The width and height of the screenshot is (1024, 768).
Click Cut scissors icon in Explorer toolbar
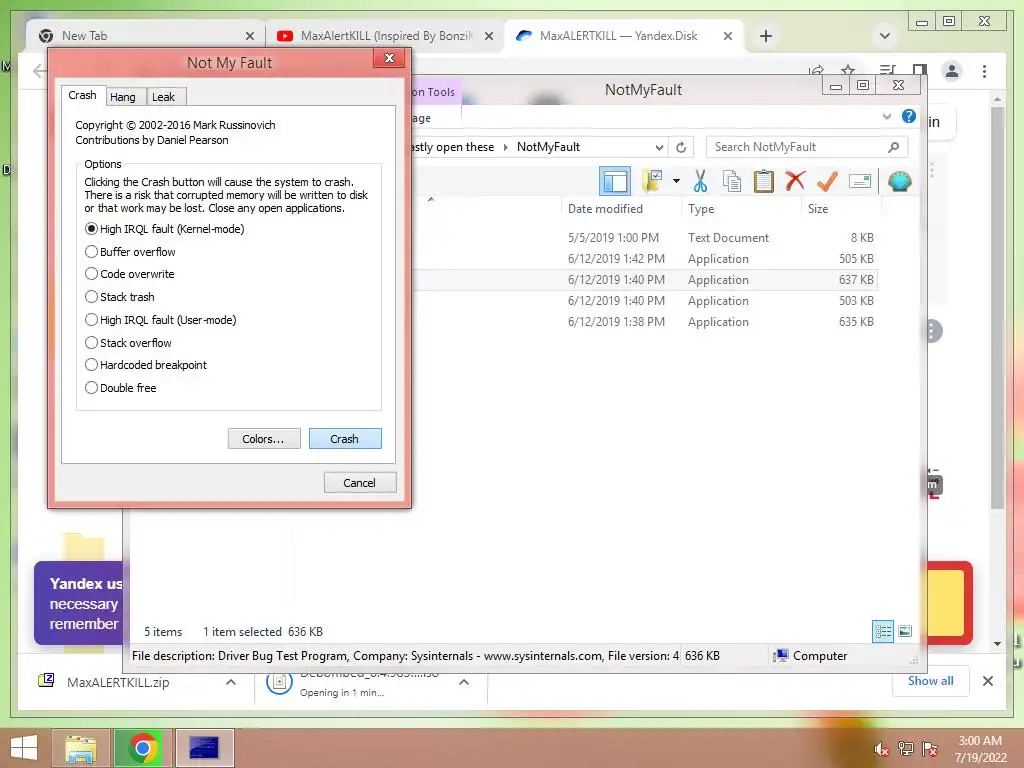pyautogui.click(x=700, y=182)
